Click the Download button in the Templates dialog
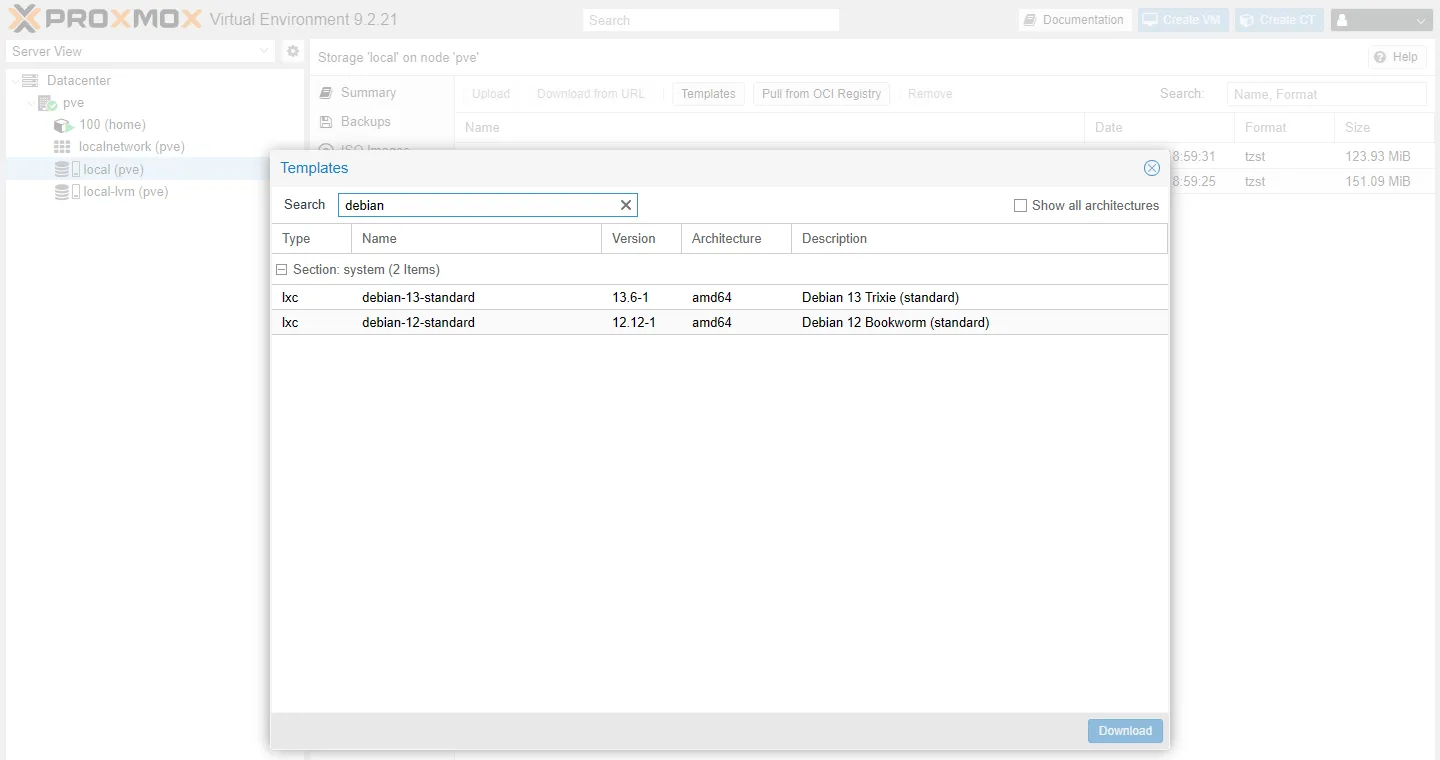1440x760 pixels. (x=1125, y=731)
